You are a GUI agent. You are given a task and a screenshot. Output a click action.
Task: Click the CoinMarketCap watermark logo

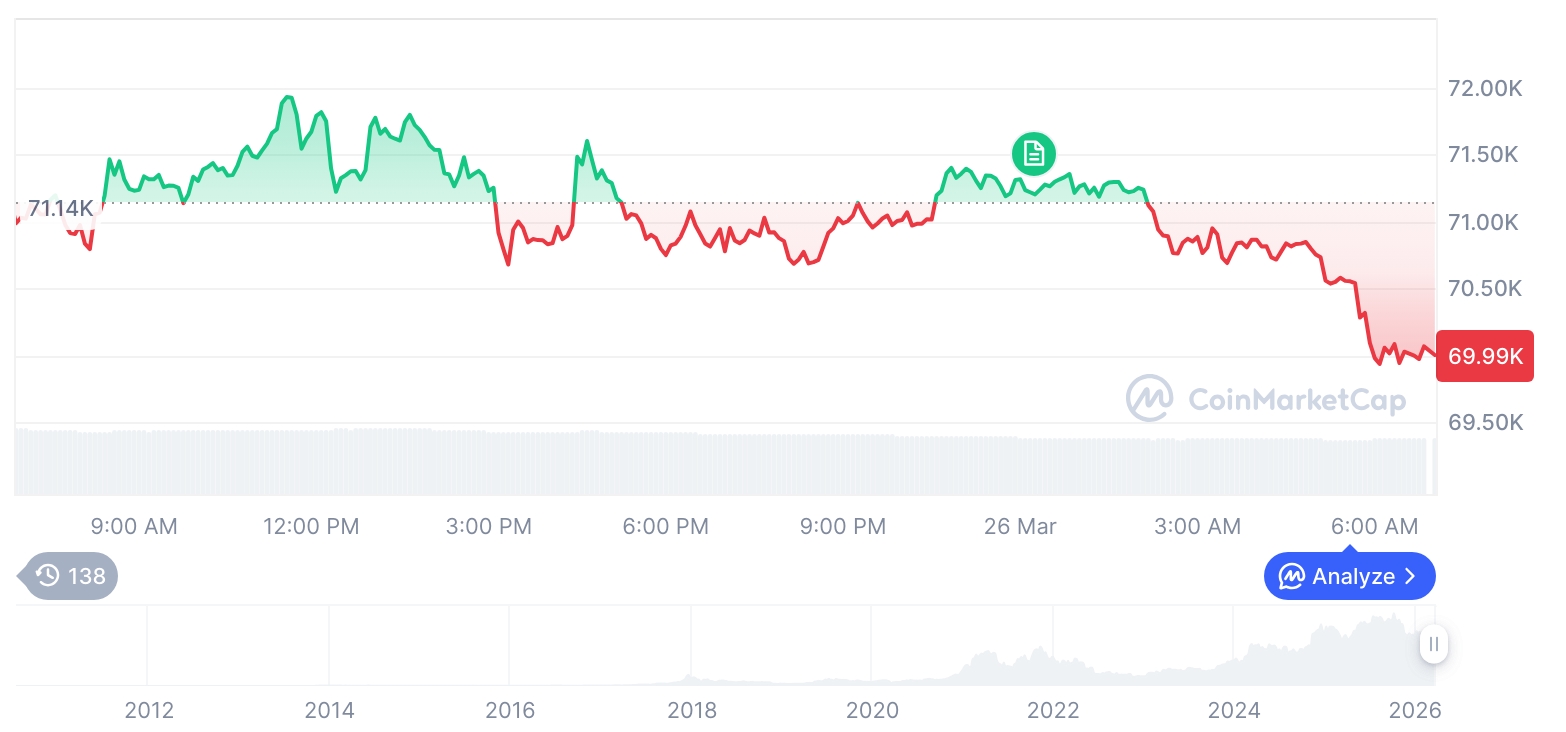(x=1149, y=399)
